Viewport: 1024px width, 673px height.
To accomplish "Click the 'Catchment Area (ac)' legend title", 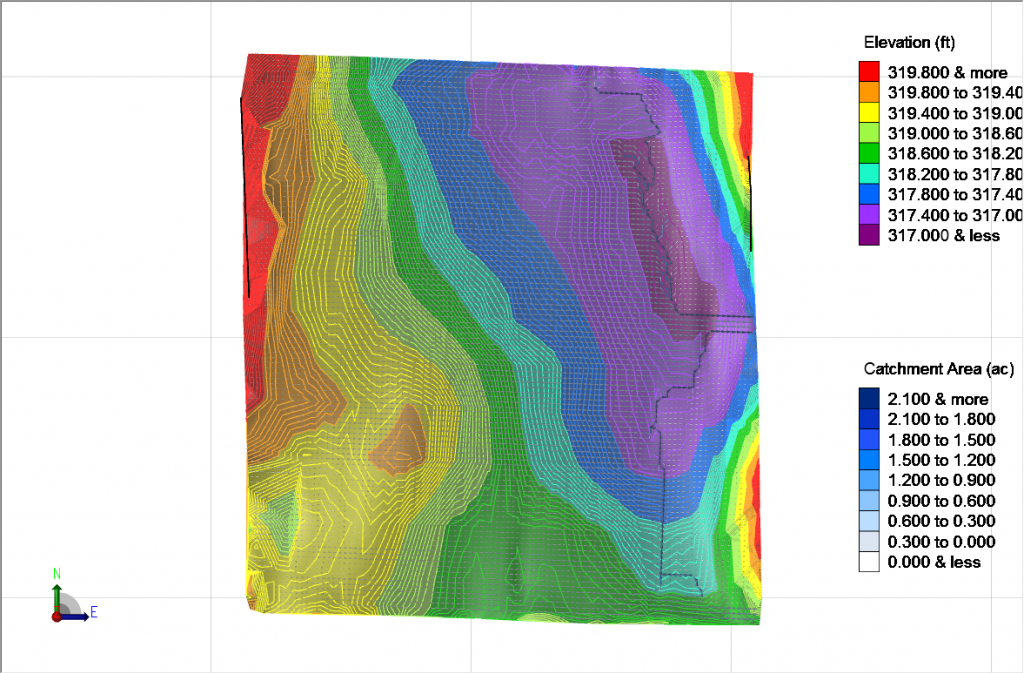I will [x=938, y=369].
